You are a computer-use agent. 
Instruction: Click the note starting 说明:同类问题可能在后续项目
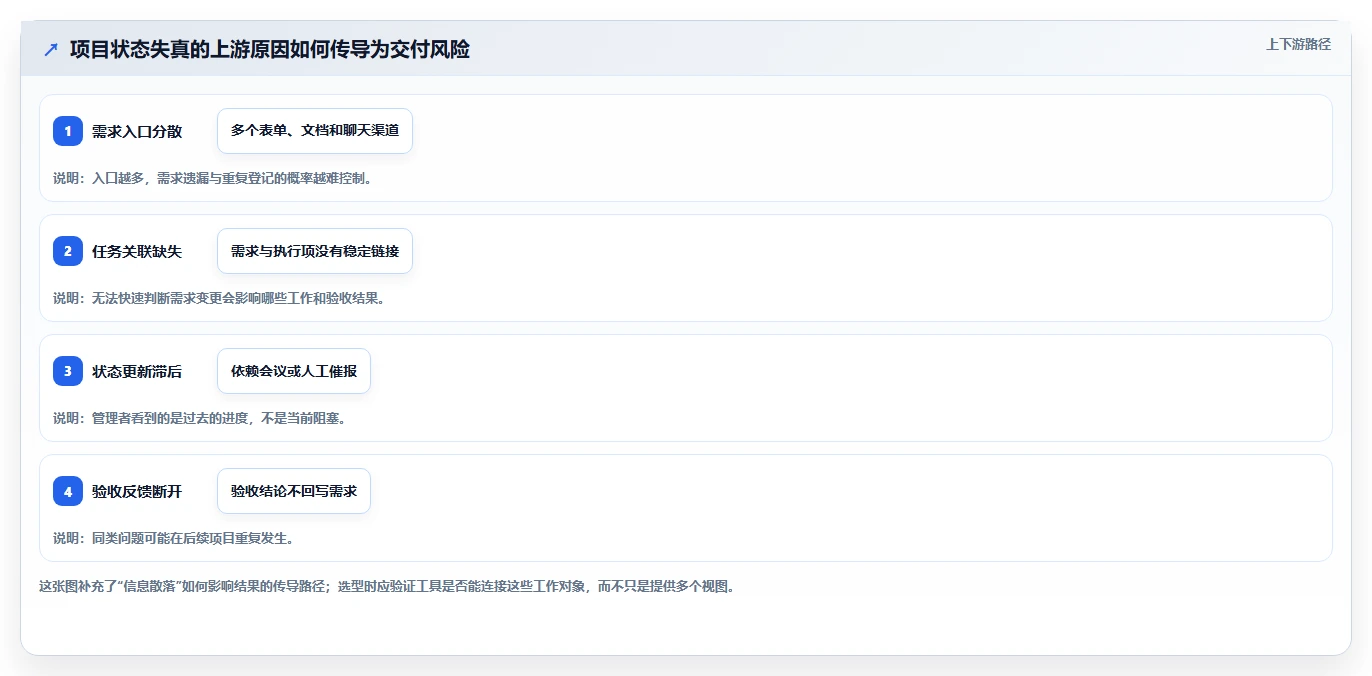173,538
